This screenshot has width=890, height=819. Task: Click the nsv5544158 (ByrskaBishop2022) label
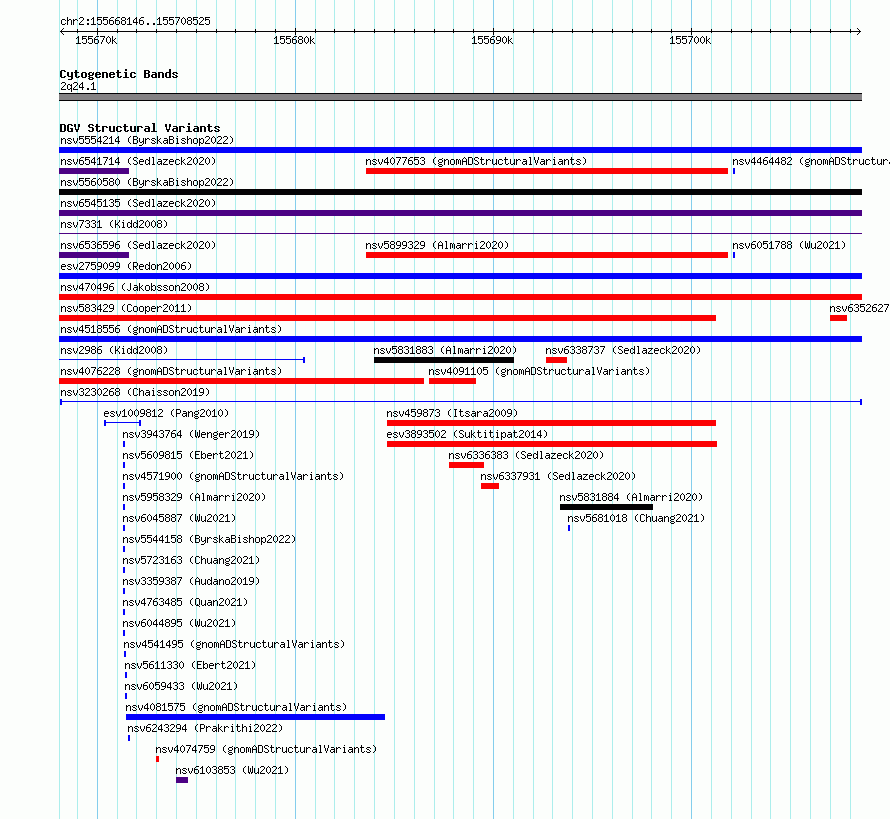point(209,539)
